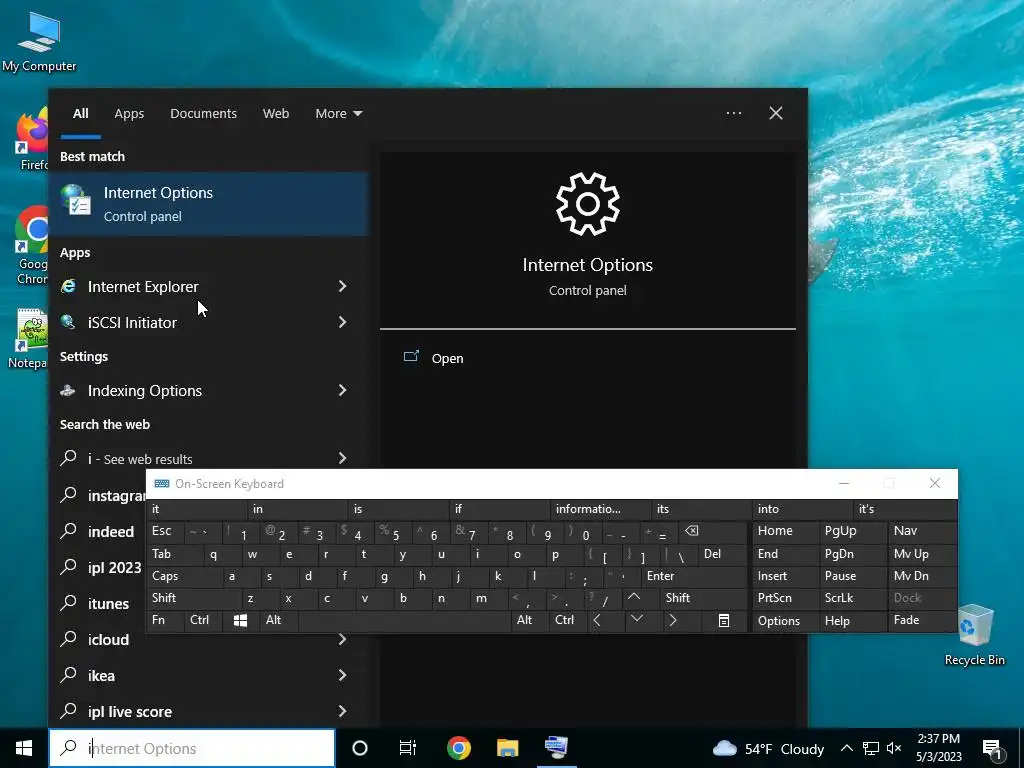Expand 'i - See web results' chevron
This screenshot has width=1024, height=768.
pos(343,458)
